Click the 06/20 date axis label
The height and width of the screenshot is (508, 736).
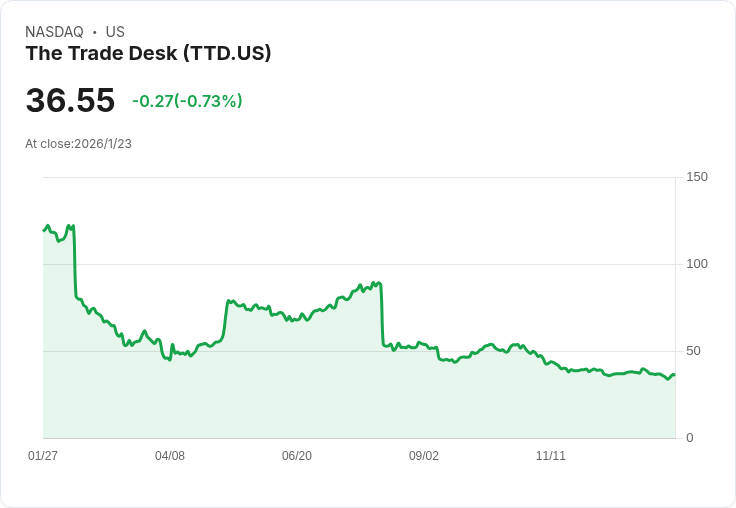point(297,456)
